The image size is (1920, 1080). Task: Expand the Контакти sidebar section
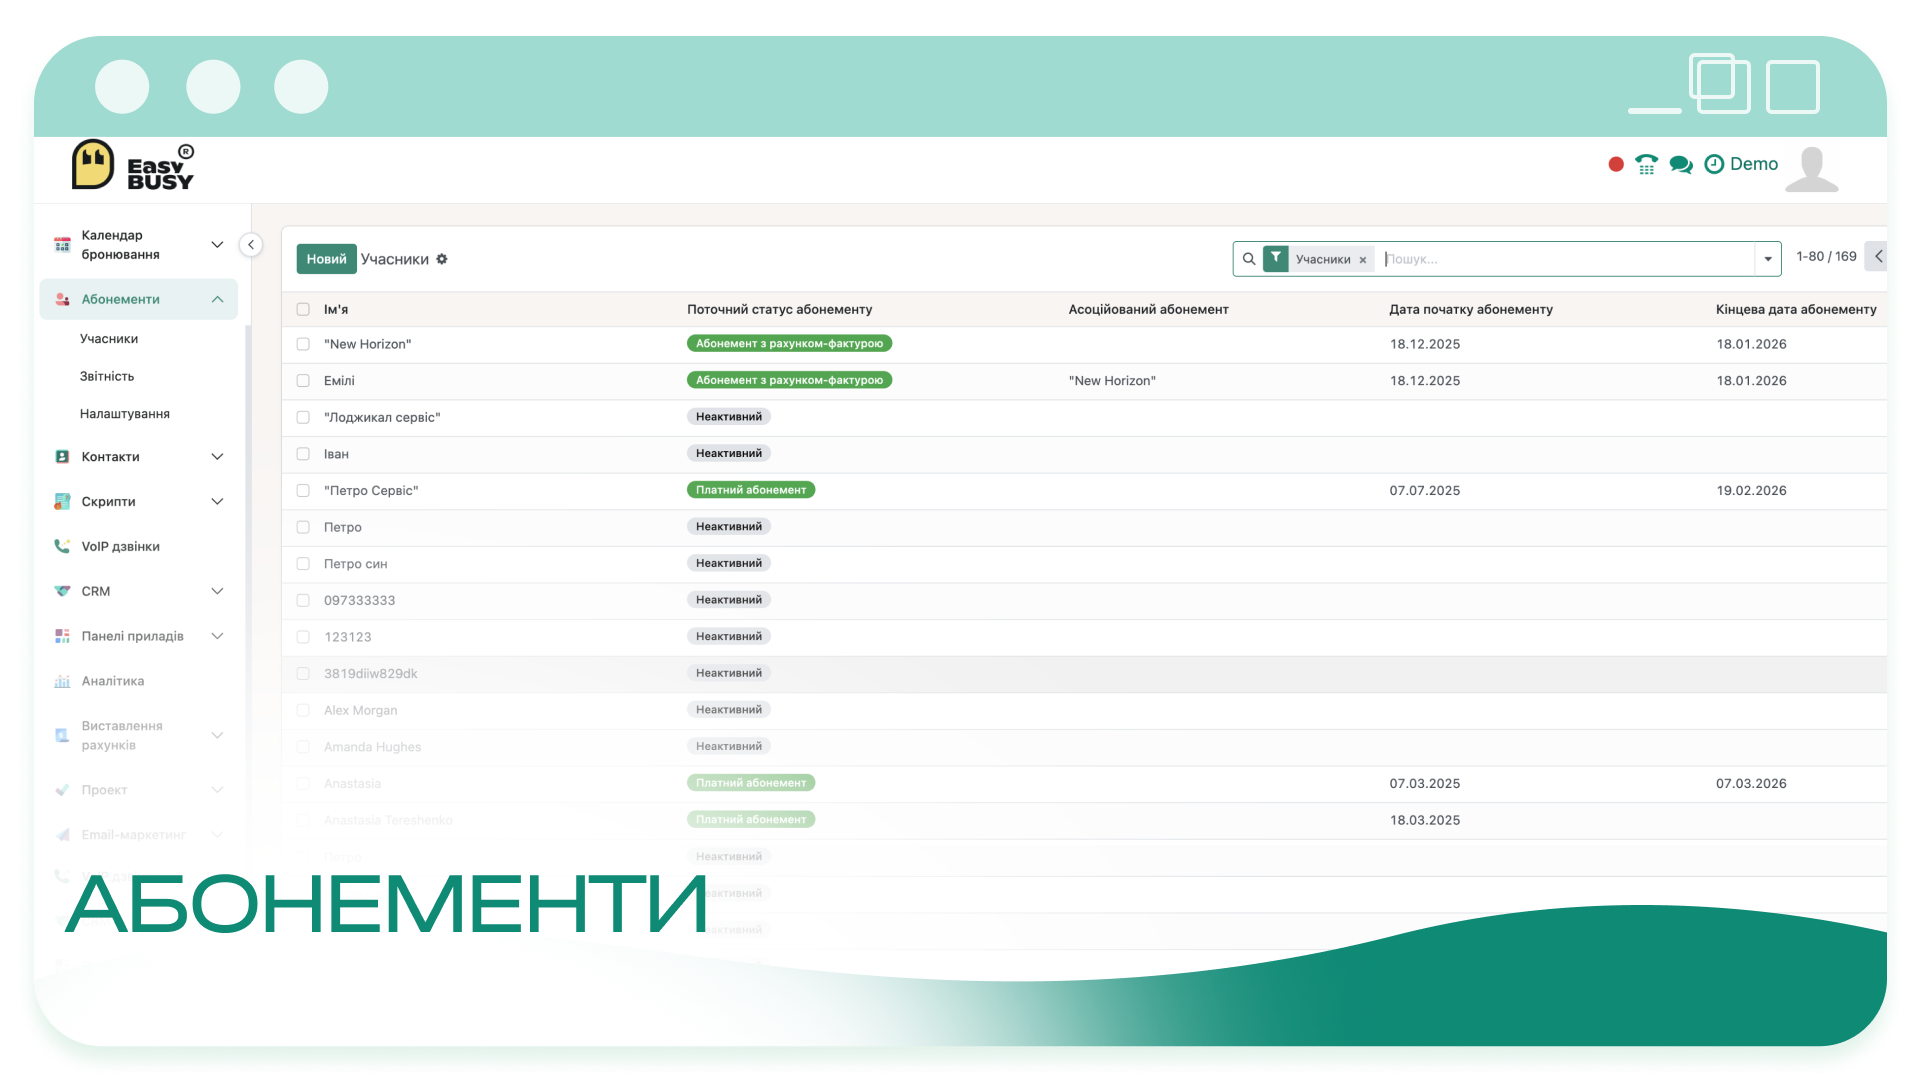[x=138, y=457]
